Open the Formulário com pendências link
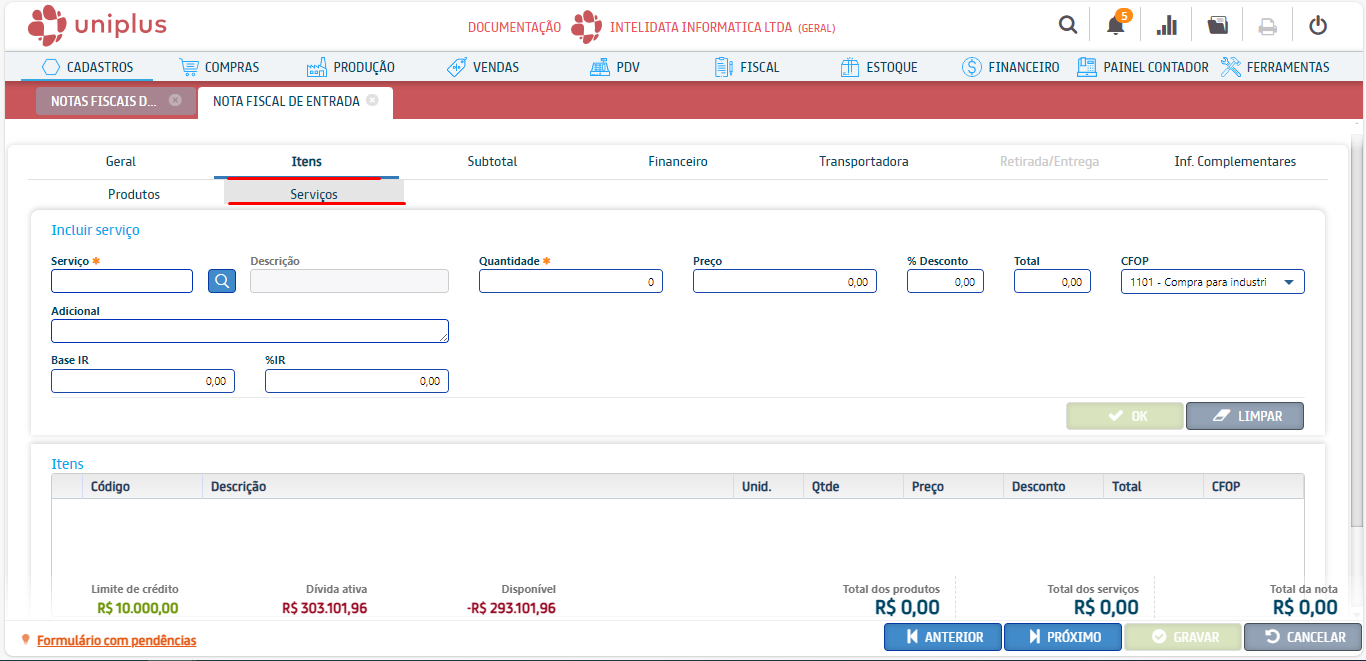The image size is (1366, 661). pos(116,640)
